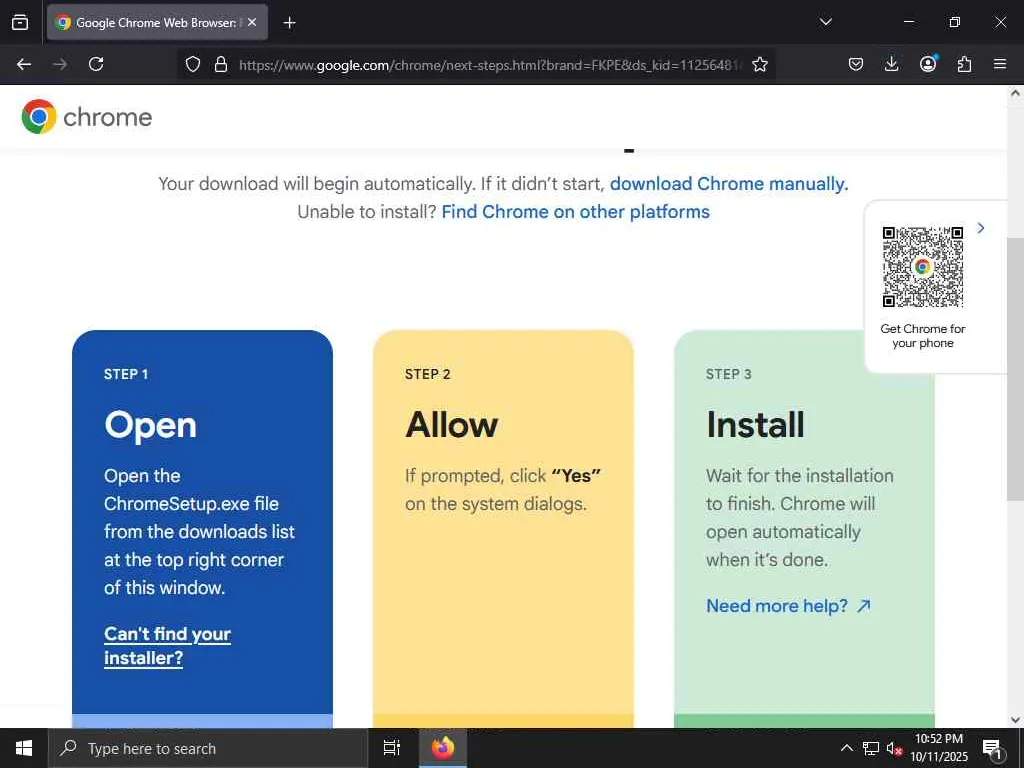Click the STEP 1 label
The image size is (1024, 768).
pyautogui.click(x=126, y=374)
